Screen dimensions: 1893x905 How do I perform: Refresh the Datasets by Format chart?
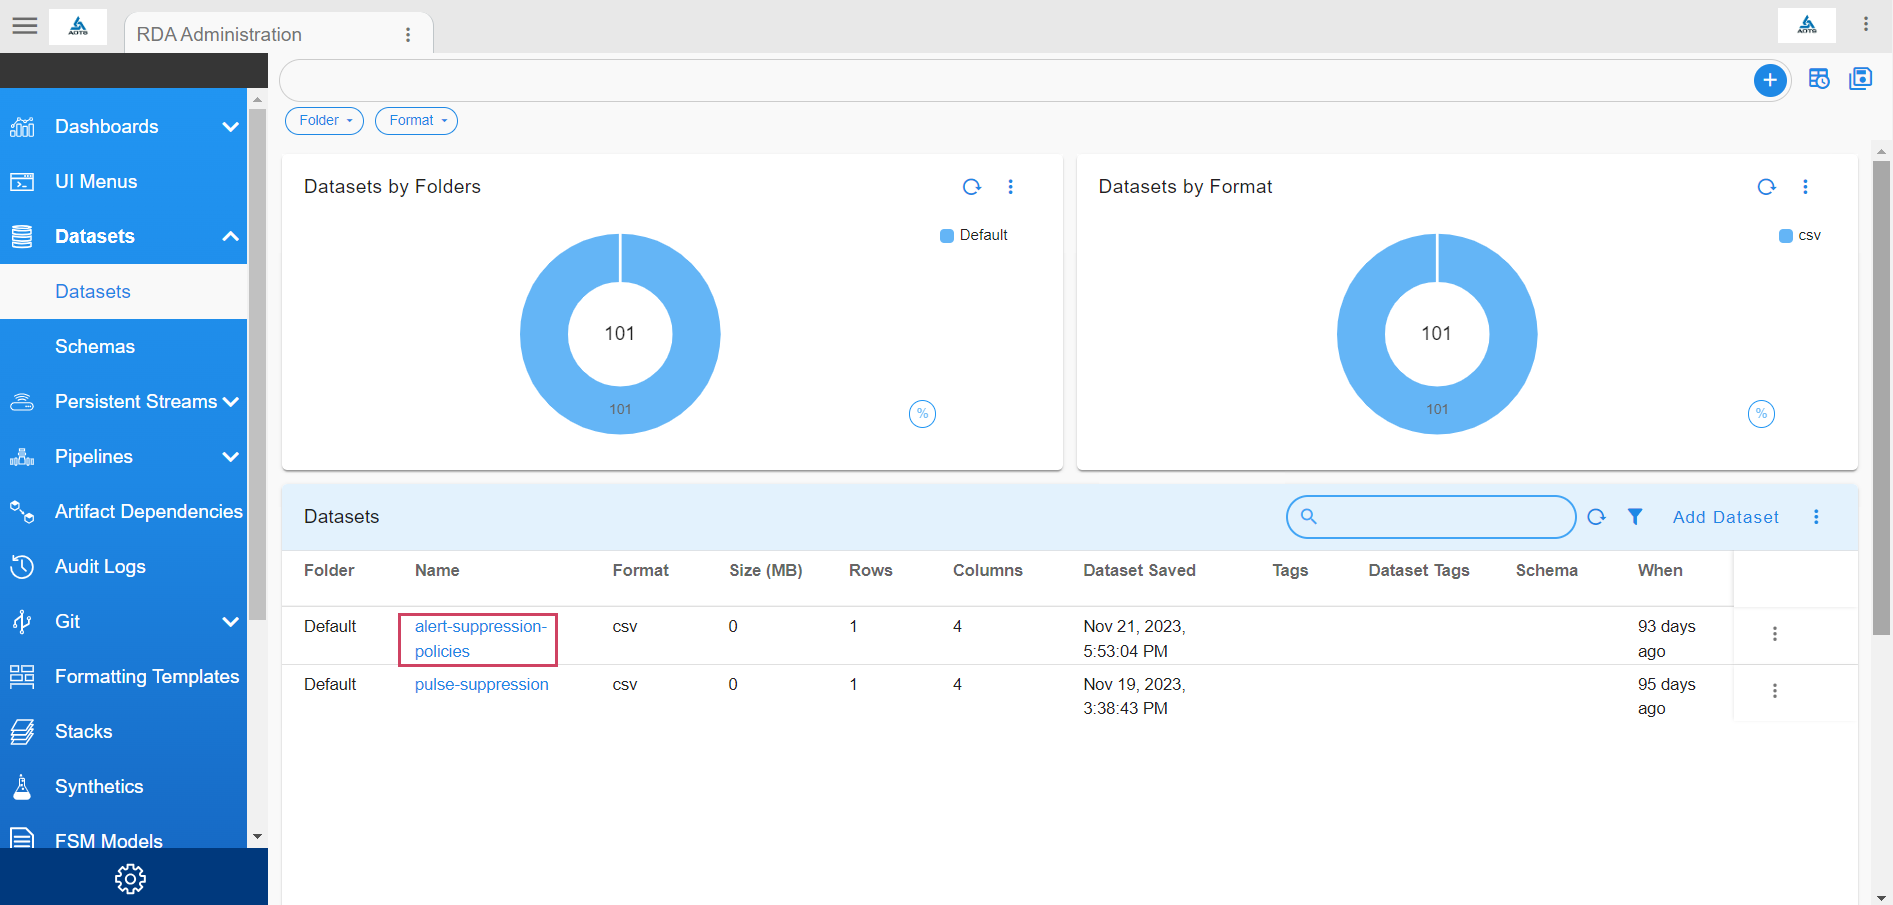1766,187
